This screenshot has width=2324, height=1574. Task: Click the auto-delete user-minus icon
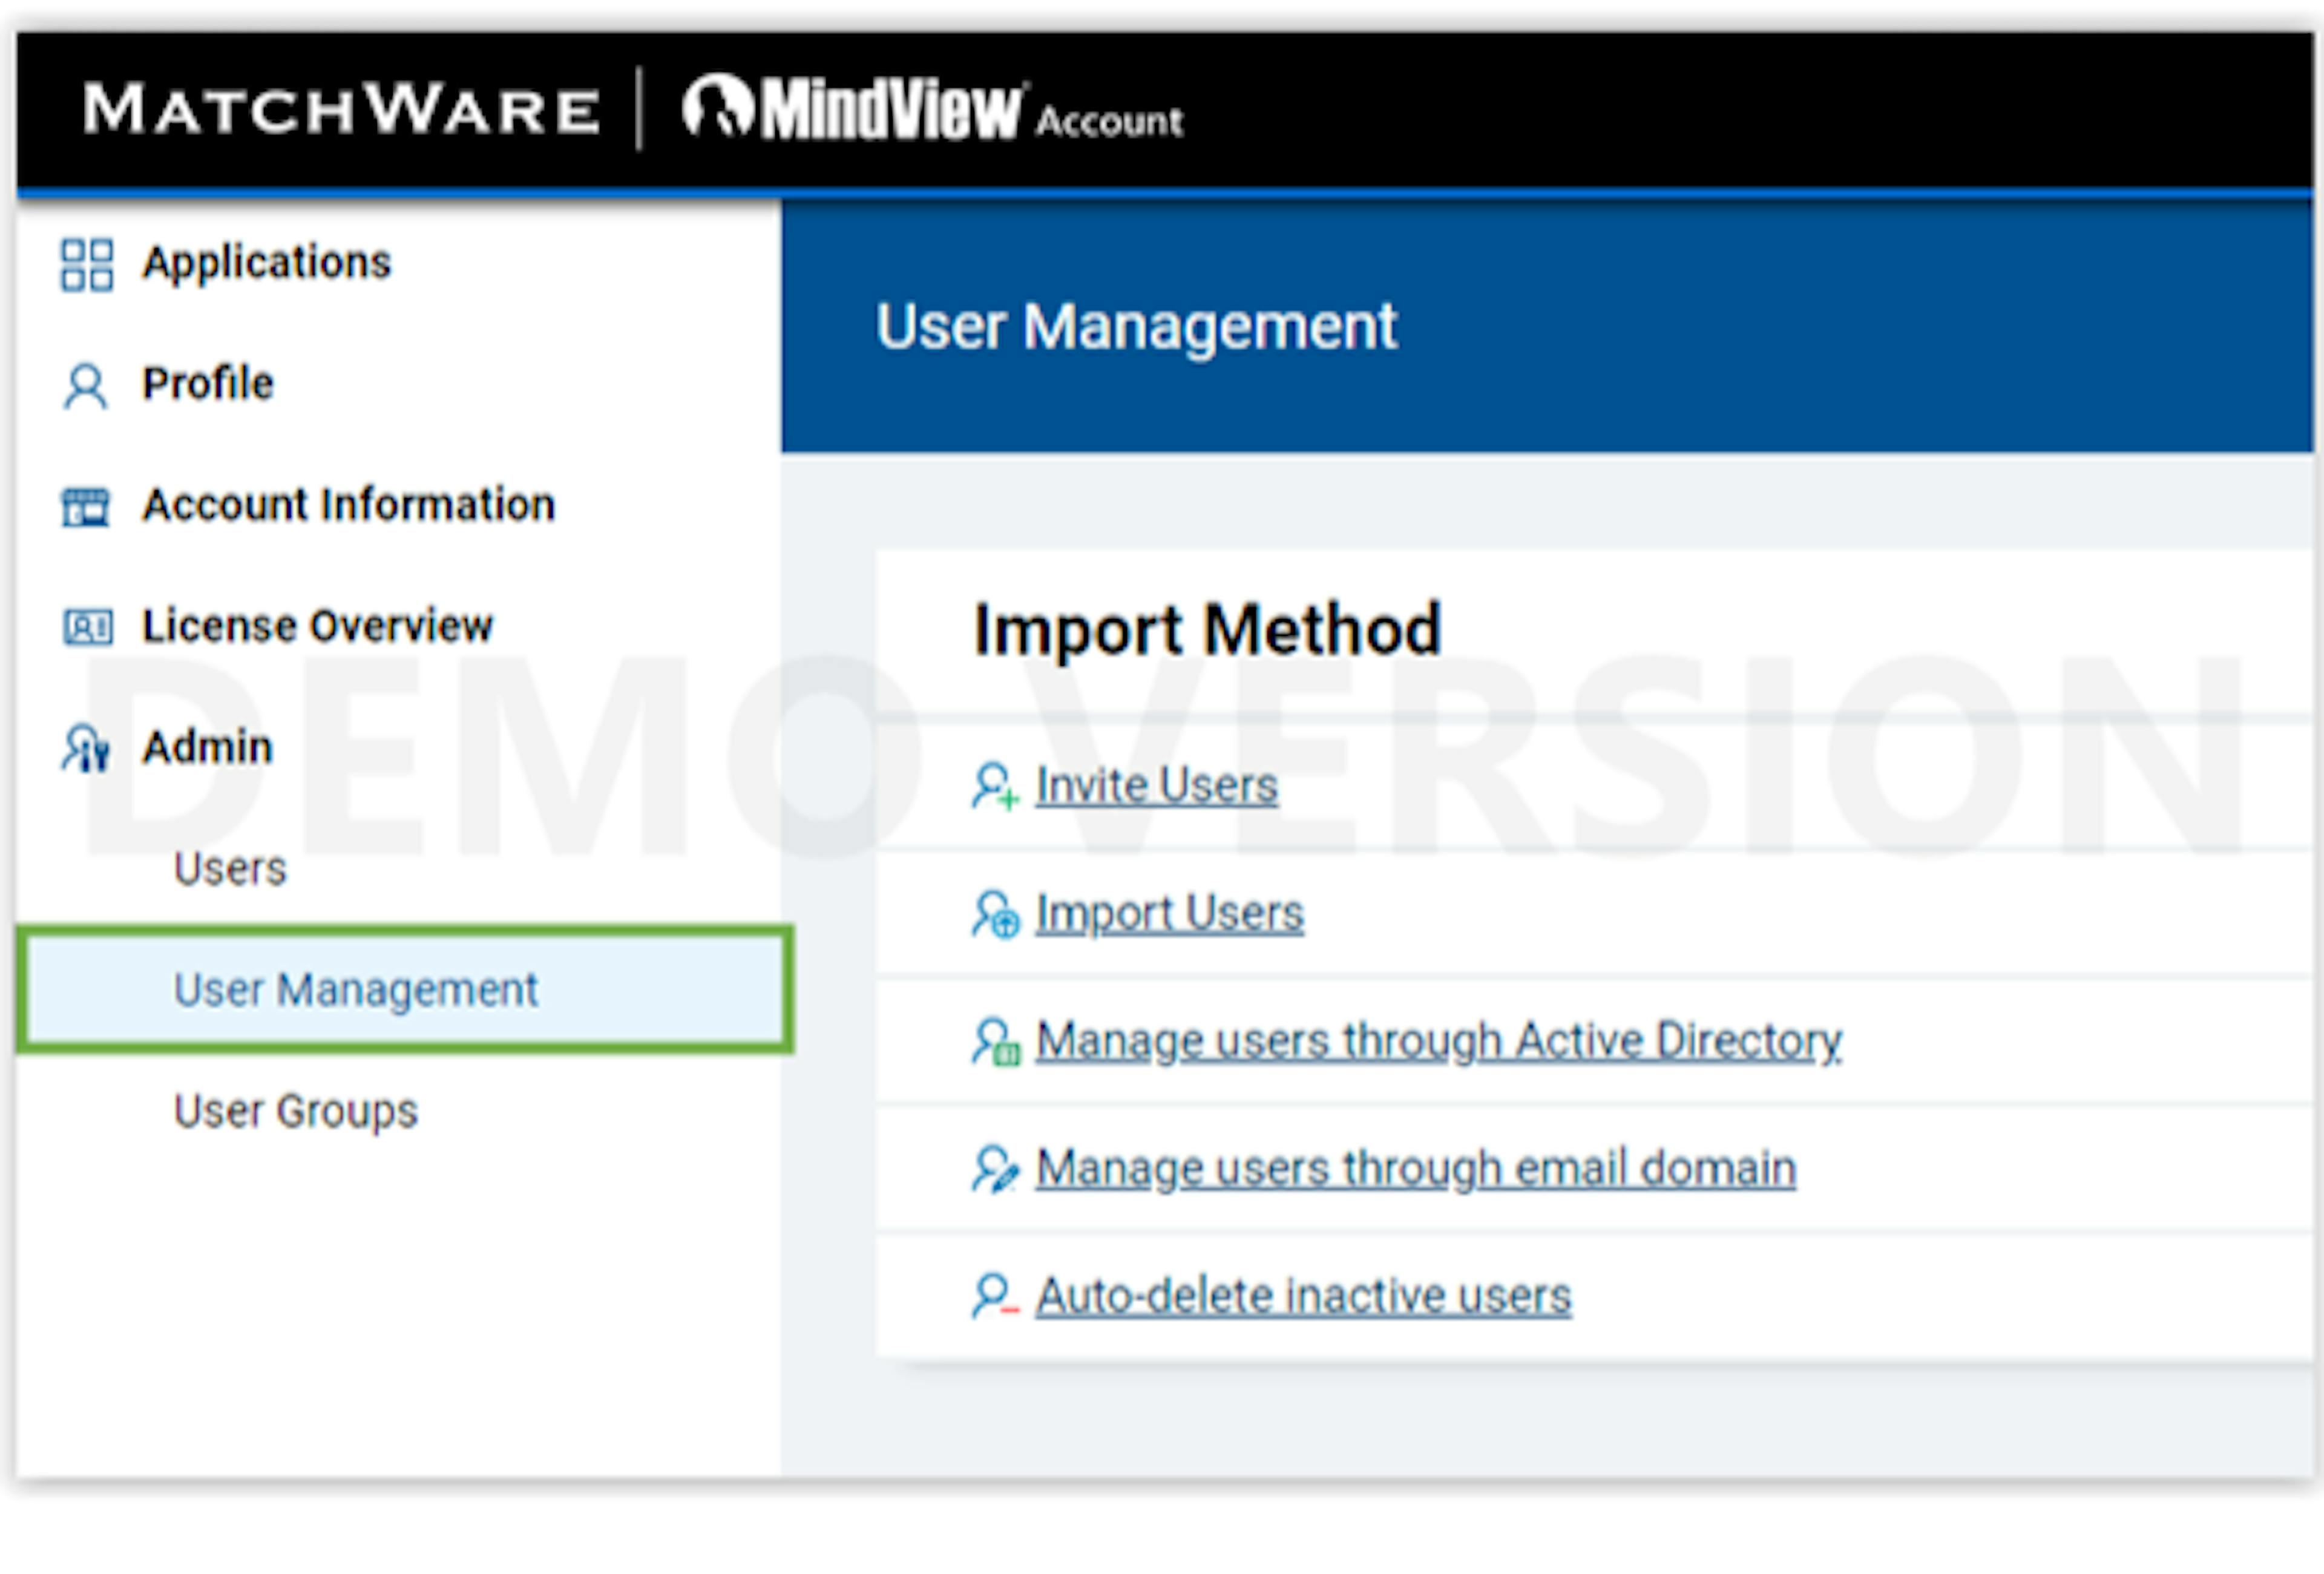995,1296
